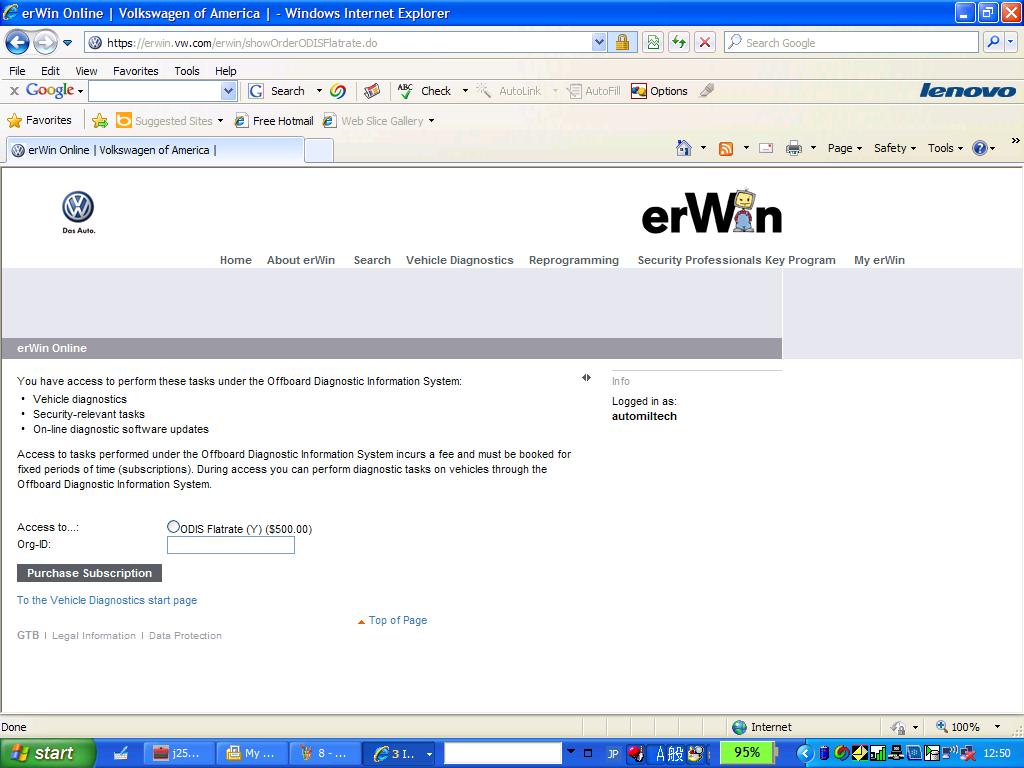Open the Legal Information footer link
This screenshot has width=1024, height=768.
point(94,635)
